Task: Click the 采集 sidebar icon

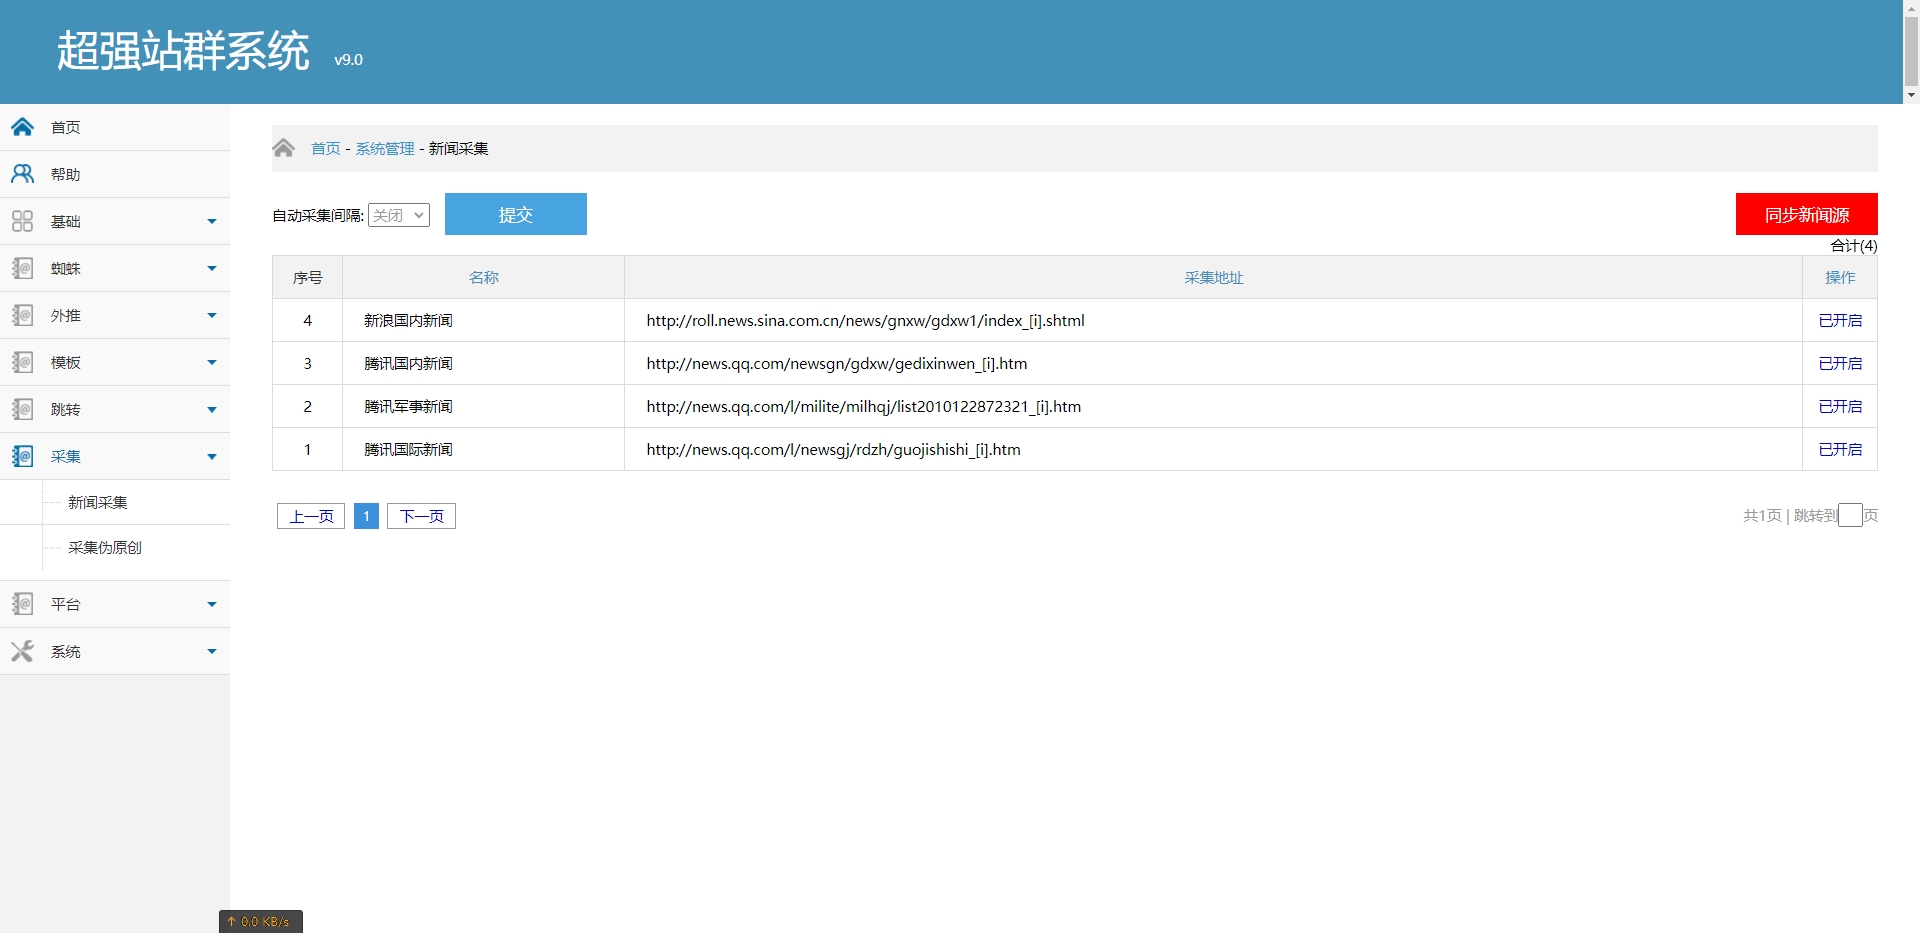Action: click(x=22, y=456)
